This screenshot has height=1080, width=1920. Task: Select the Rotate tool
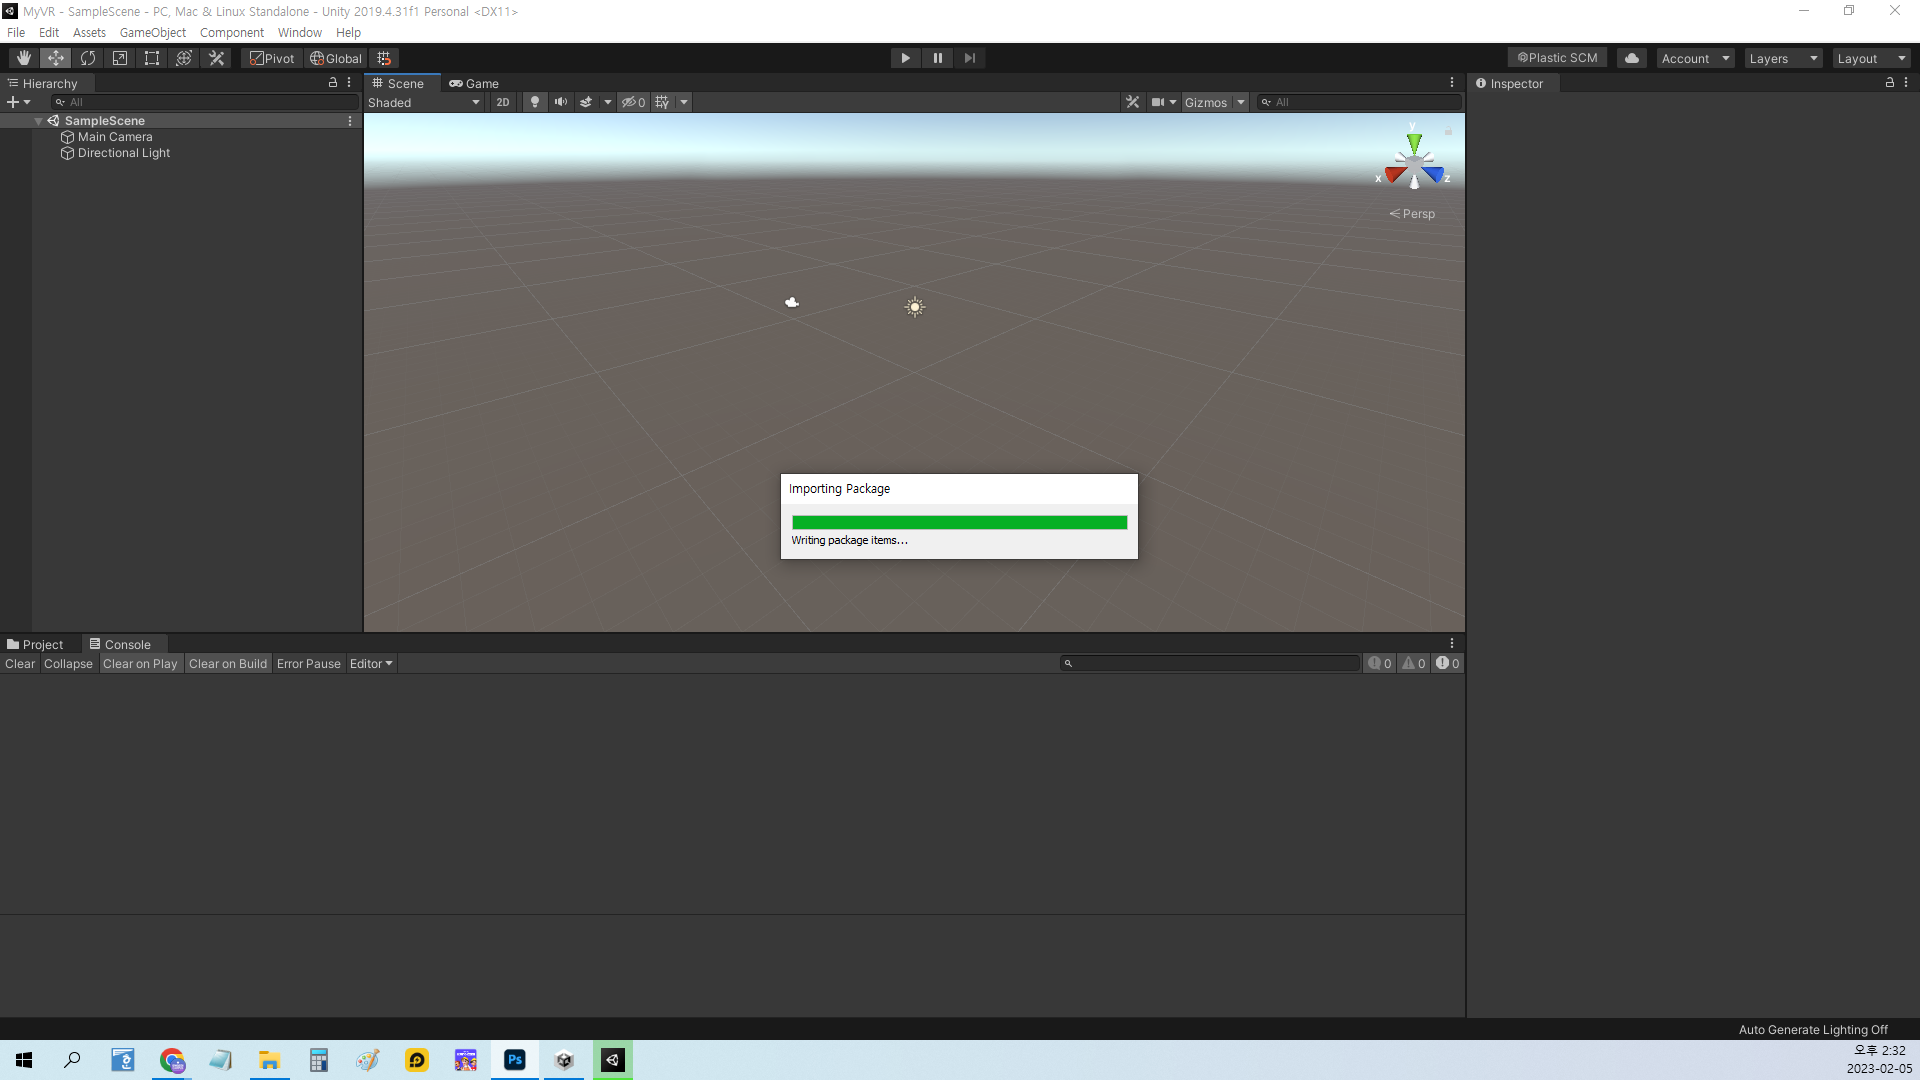[88, 58]
